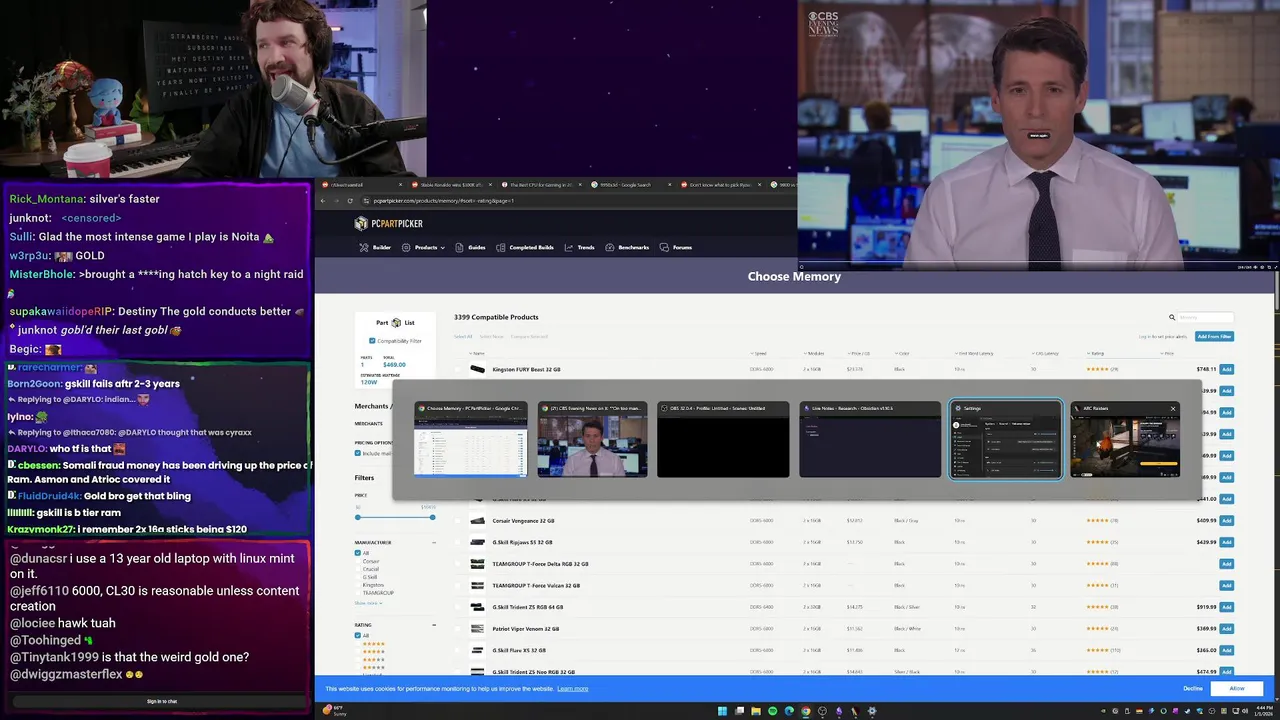Collapse the Manufacturer filter section
Viewport: 1280px width, 720px height.
coord(434,542)
